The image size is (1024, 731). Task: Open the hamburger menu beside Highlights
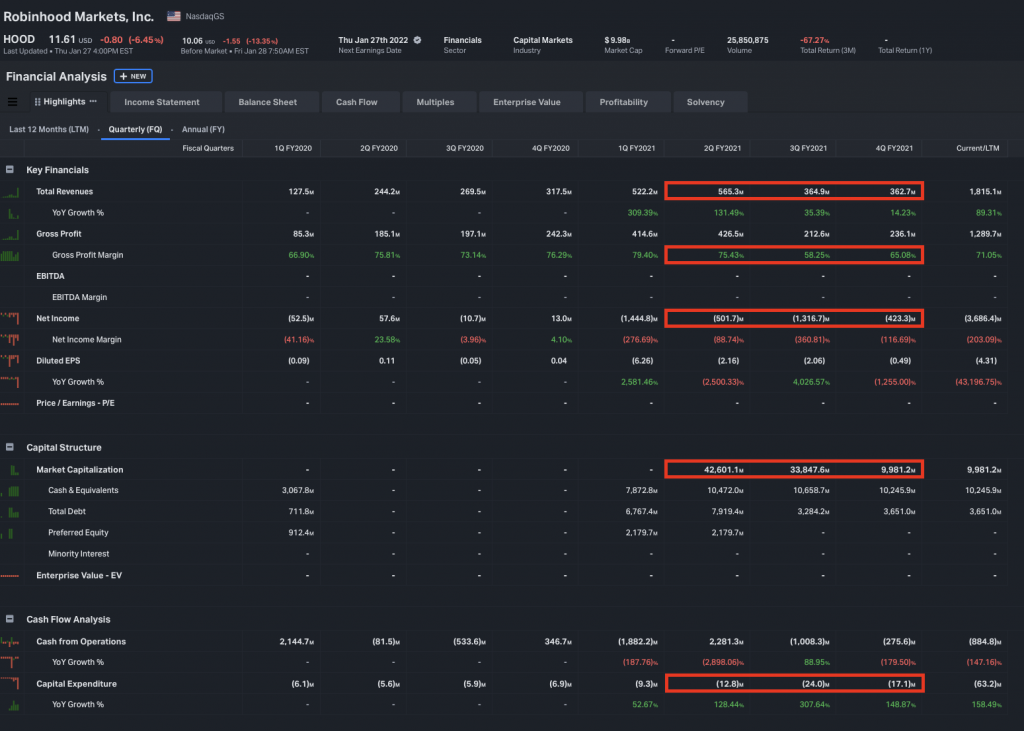(x=12, y=102)
